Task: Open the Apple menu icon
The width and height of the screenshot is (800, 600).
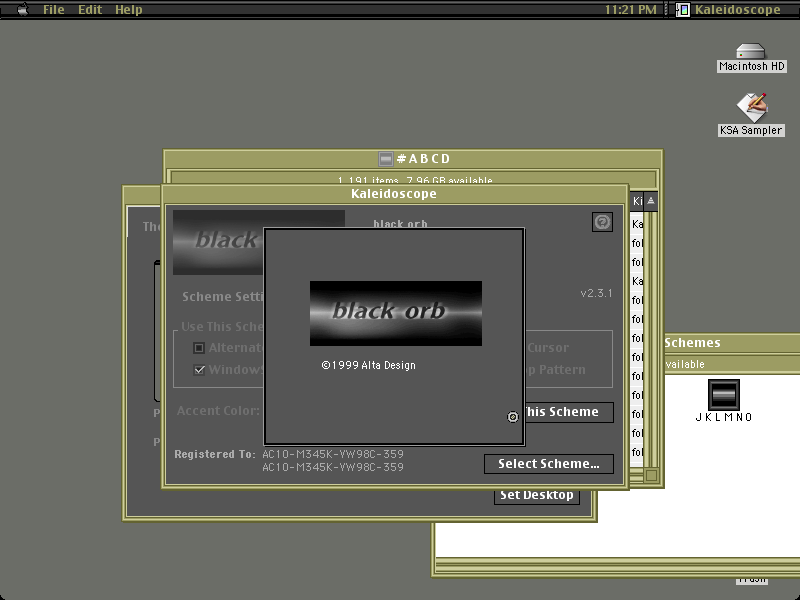Action: 23,9
